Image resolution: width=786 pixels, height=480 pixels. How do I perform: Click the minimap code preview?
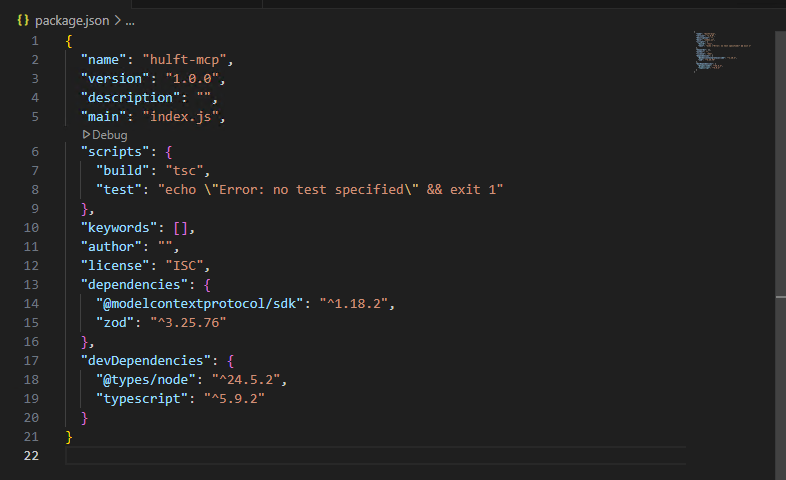pos(722,51)
